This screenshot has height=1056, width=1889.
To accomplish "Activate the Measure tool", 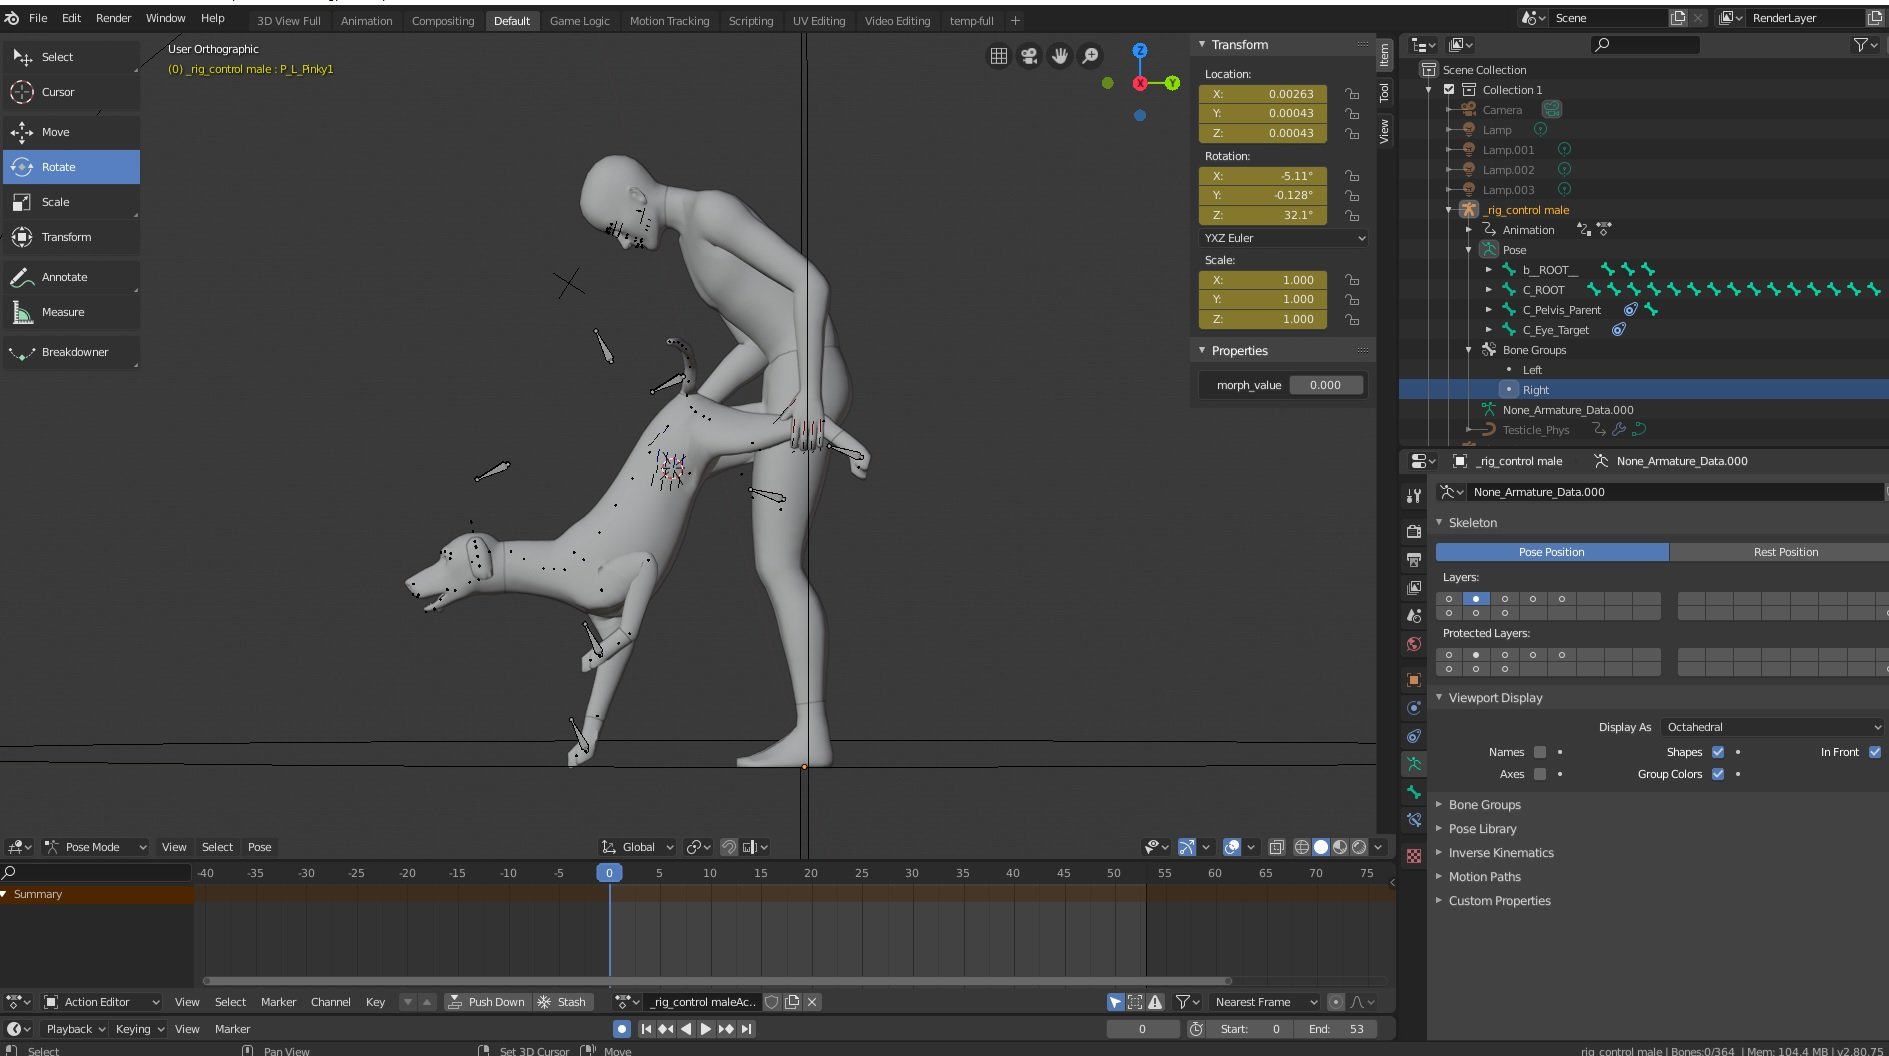I will coord(70,312).
